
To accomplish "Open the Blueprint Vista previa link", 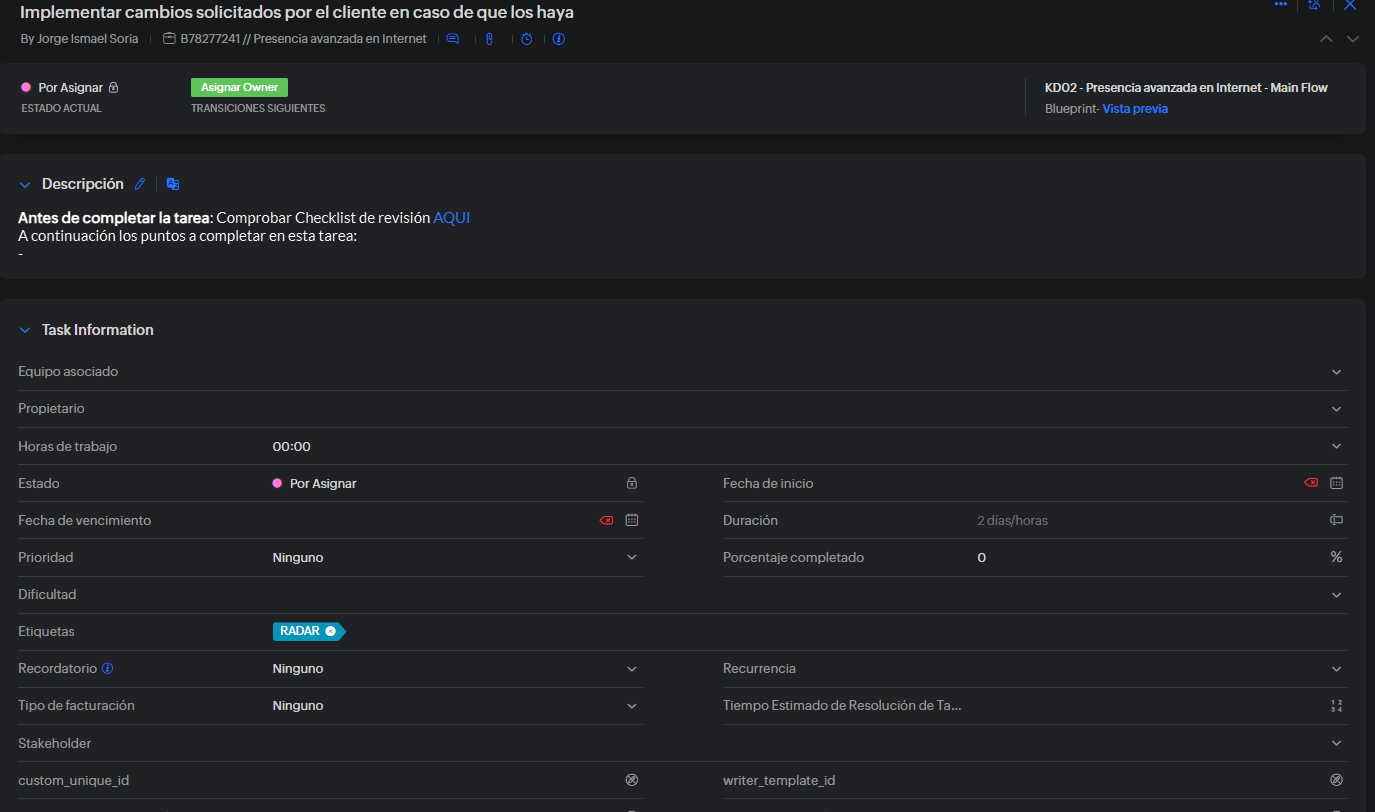I will coord(1135,108).
